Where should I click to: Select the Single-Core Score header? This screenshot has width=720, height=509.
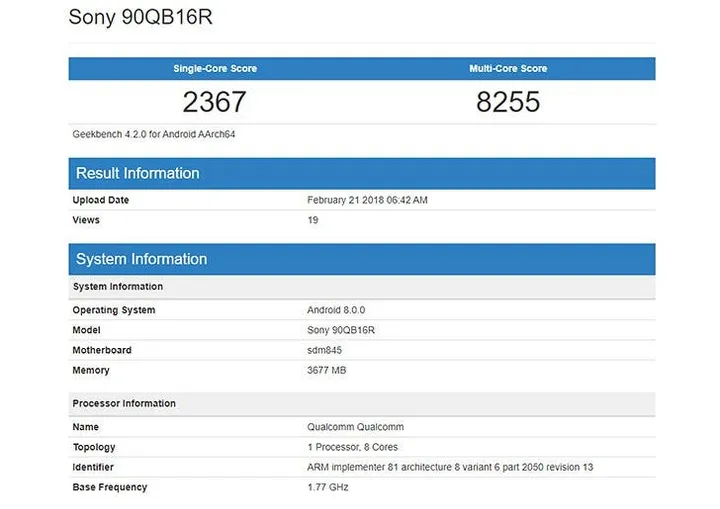click(x=215, y=69)
